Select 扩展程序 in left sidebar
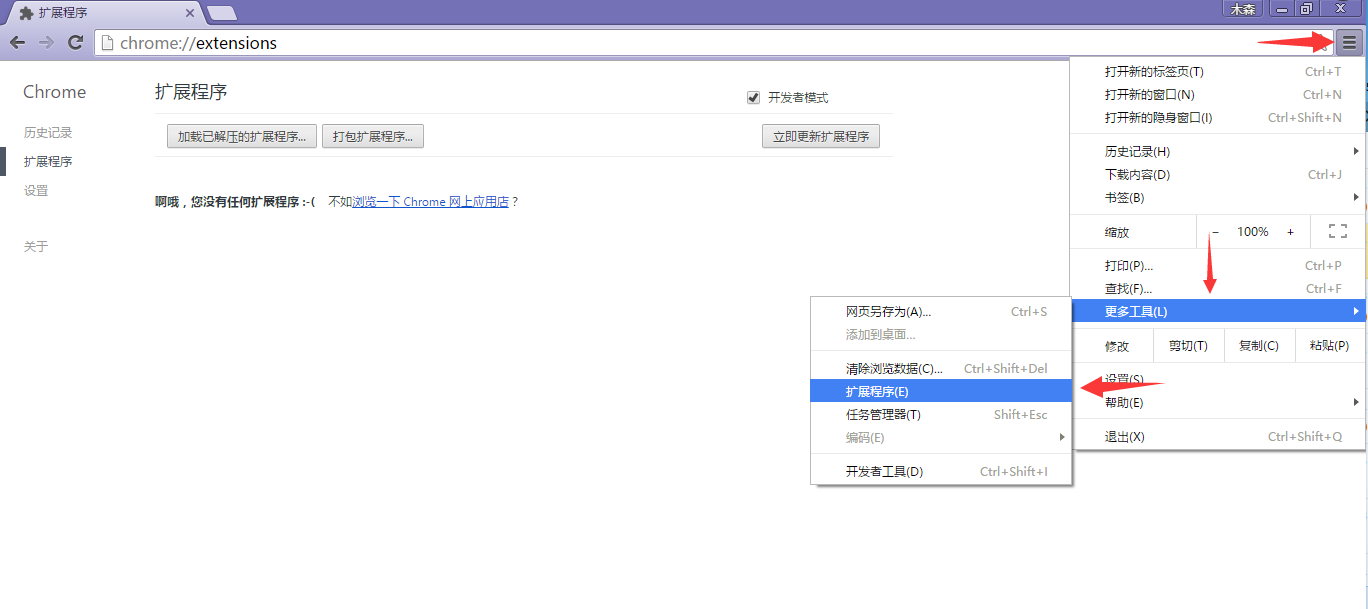1368x609 pixels. pos(48,161)
